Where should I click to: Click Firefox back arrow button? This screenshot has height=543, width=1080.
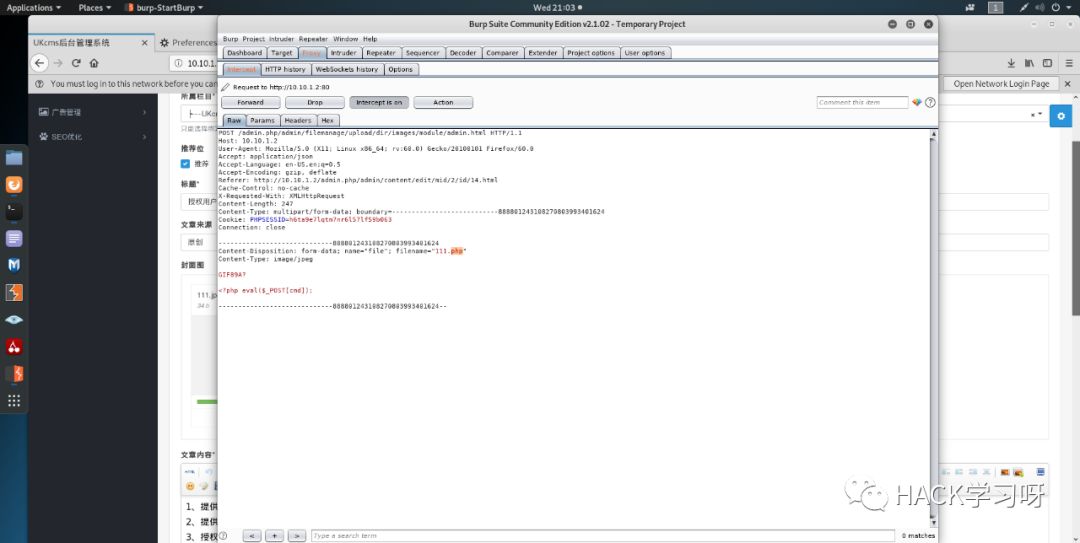pyautogui.click(x=40, y=63)
